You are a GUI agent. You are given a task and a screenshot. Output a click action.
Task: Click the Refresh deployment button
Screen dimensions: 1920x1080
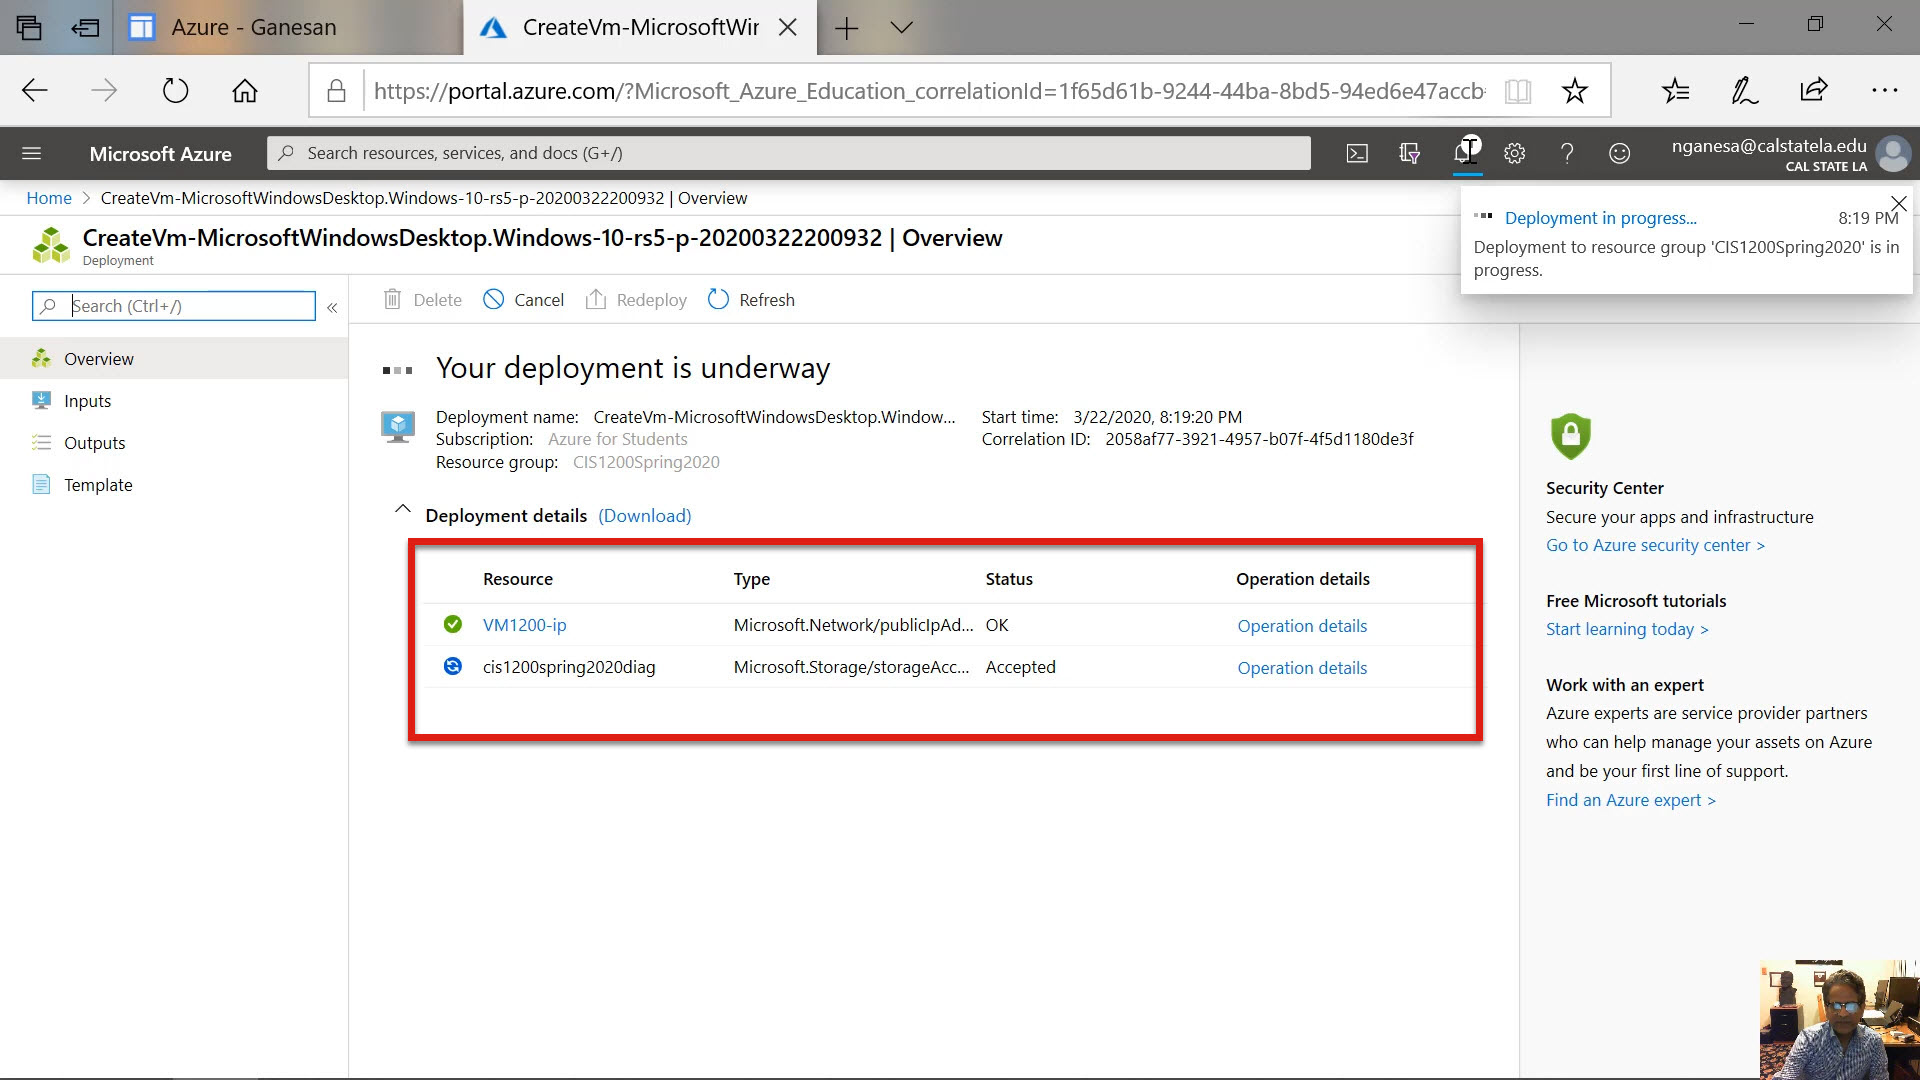coord(751,300)
